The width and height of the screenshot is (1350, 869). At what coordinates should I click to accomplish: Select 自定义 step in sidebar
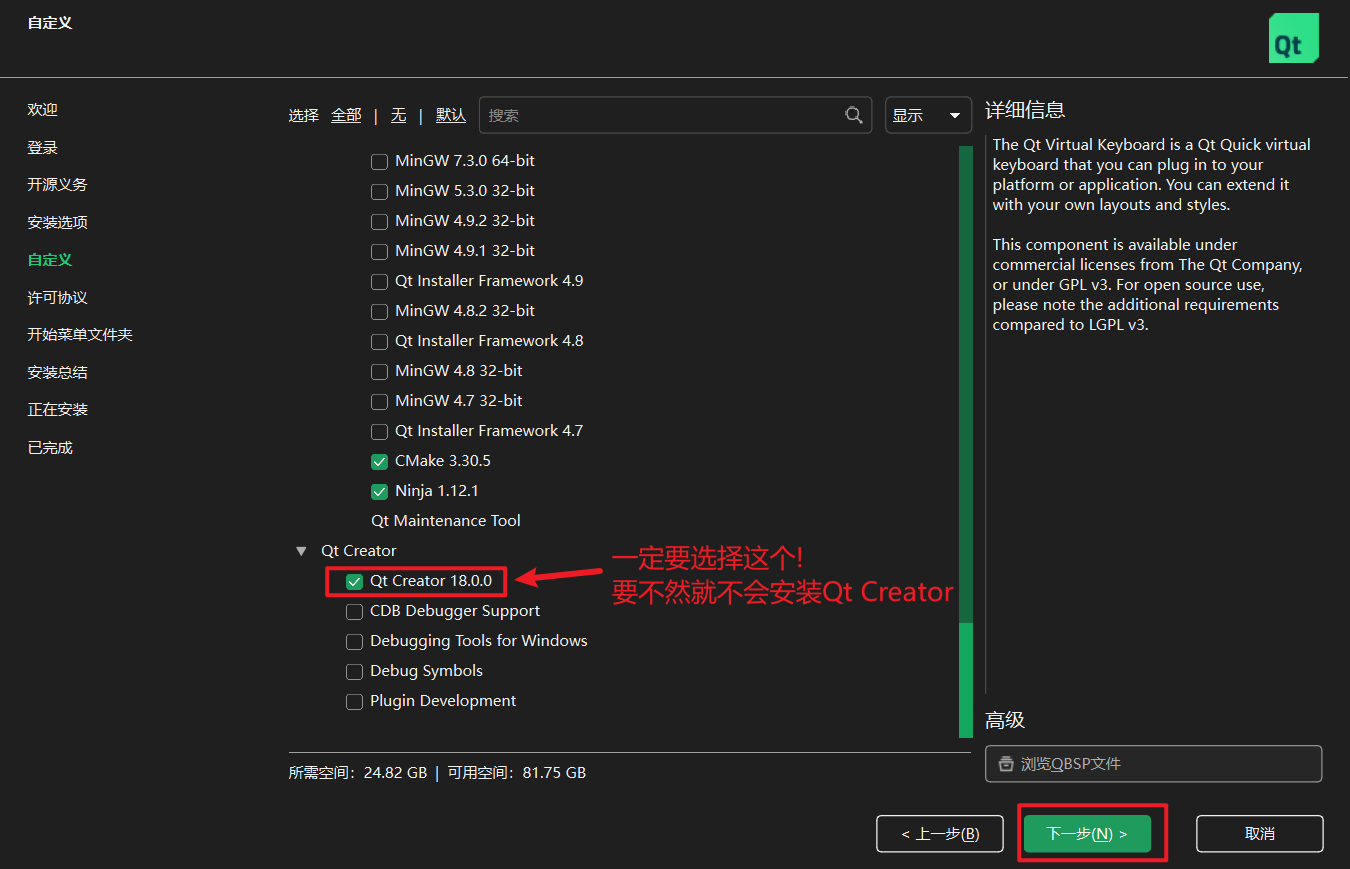50,260
